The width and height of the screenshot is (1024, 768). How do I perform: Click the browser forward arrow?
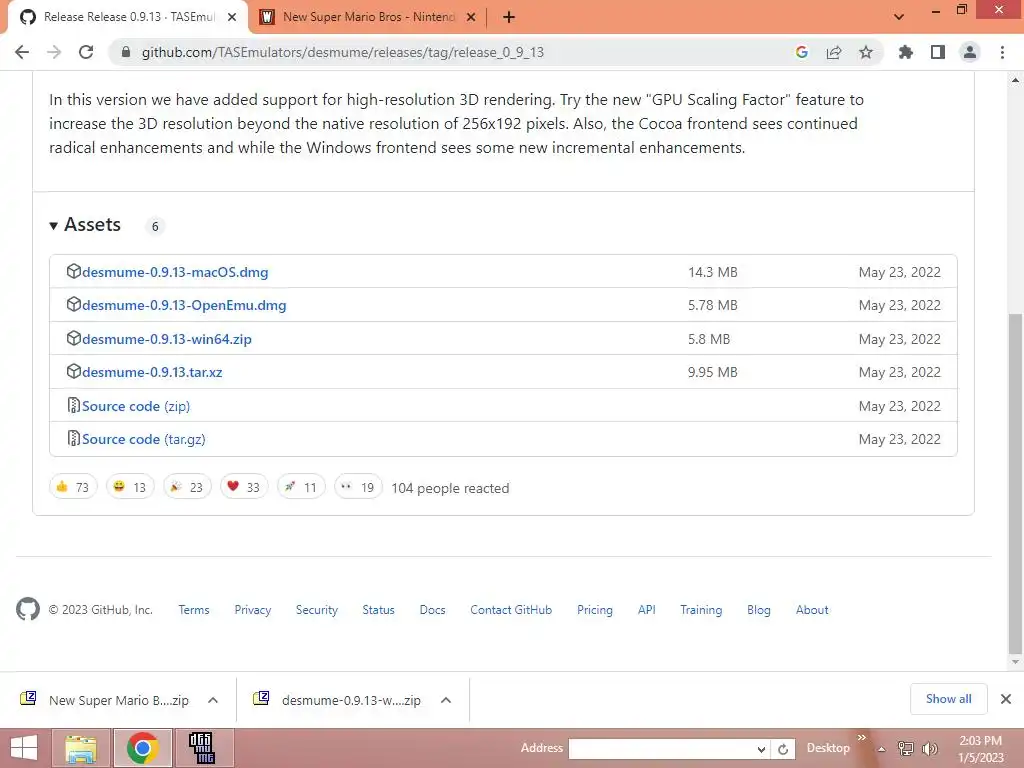[x=54, y=52]
